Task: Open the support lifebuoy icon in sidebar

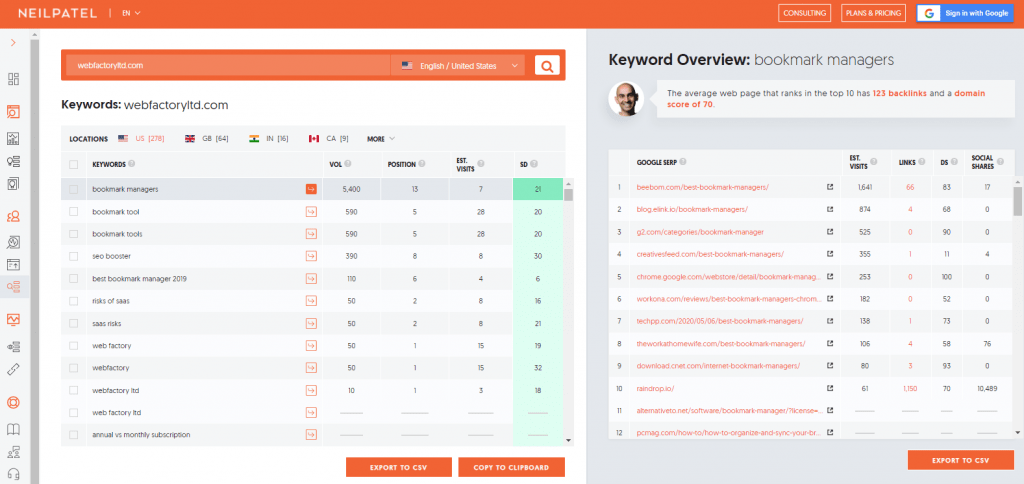Action: 13,402
